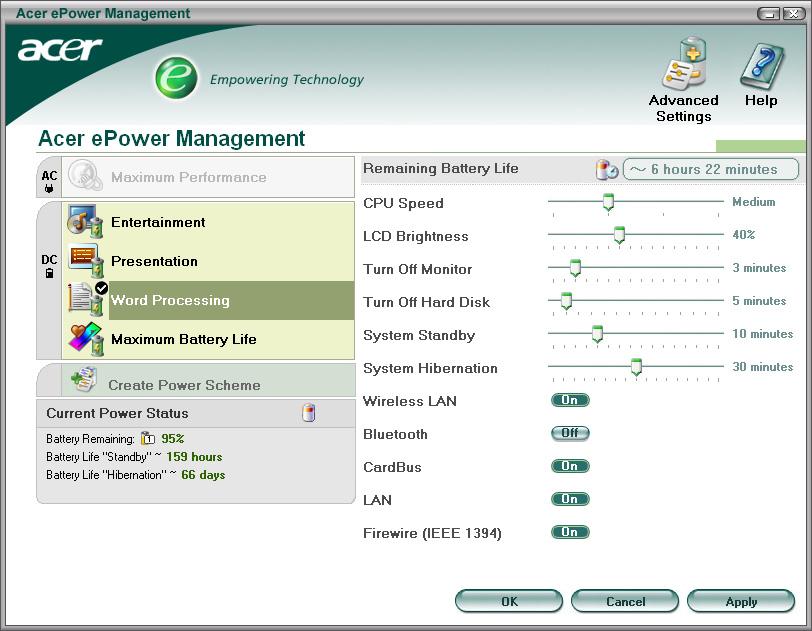Toggle Firewire (IEEE 1394) switch

pos(570,532)
